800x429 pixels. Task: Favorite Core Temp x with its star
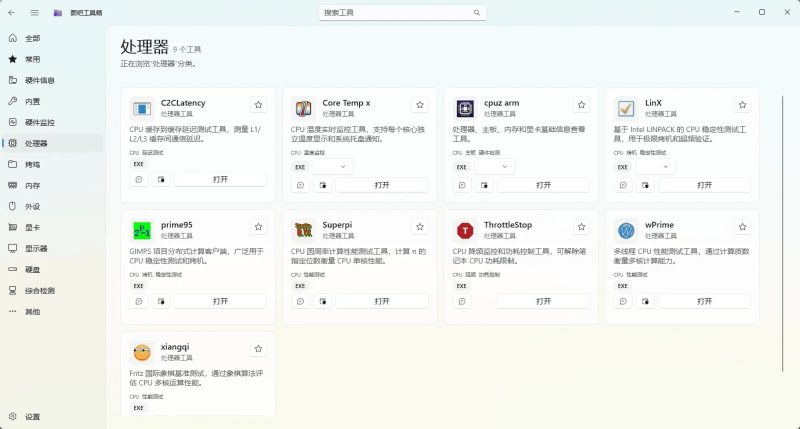(420, 105)
